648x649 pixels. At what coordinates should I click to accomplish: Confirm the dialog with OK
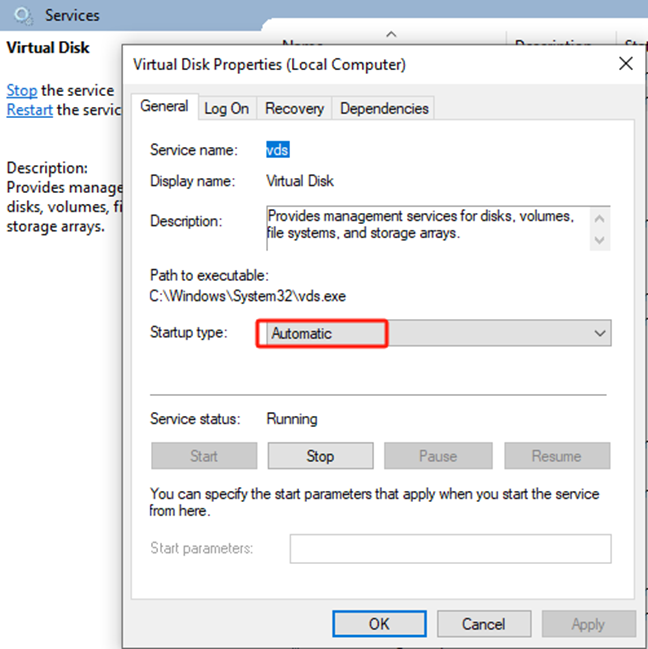pos(379,624)
